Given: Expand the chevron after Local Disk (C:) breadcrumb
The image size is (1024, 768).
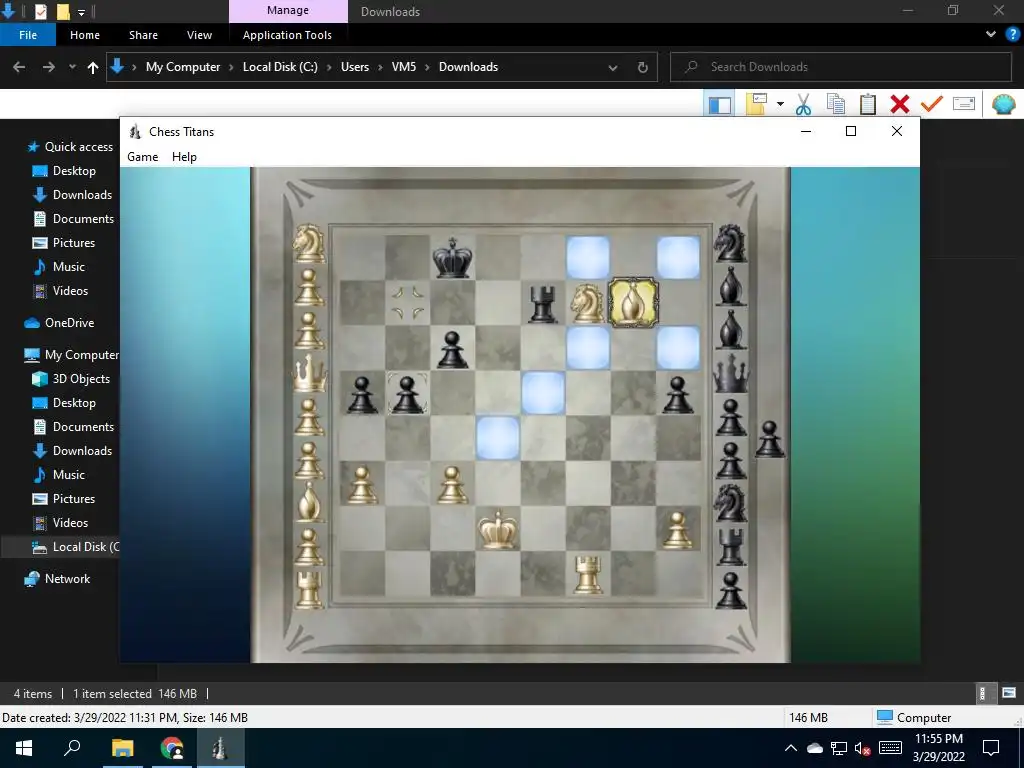Looking at the screenshot, I should (329, 67).
